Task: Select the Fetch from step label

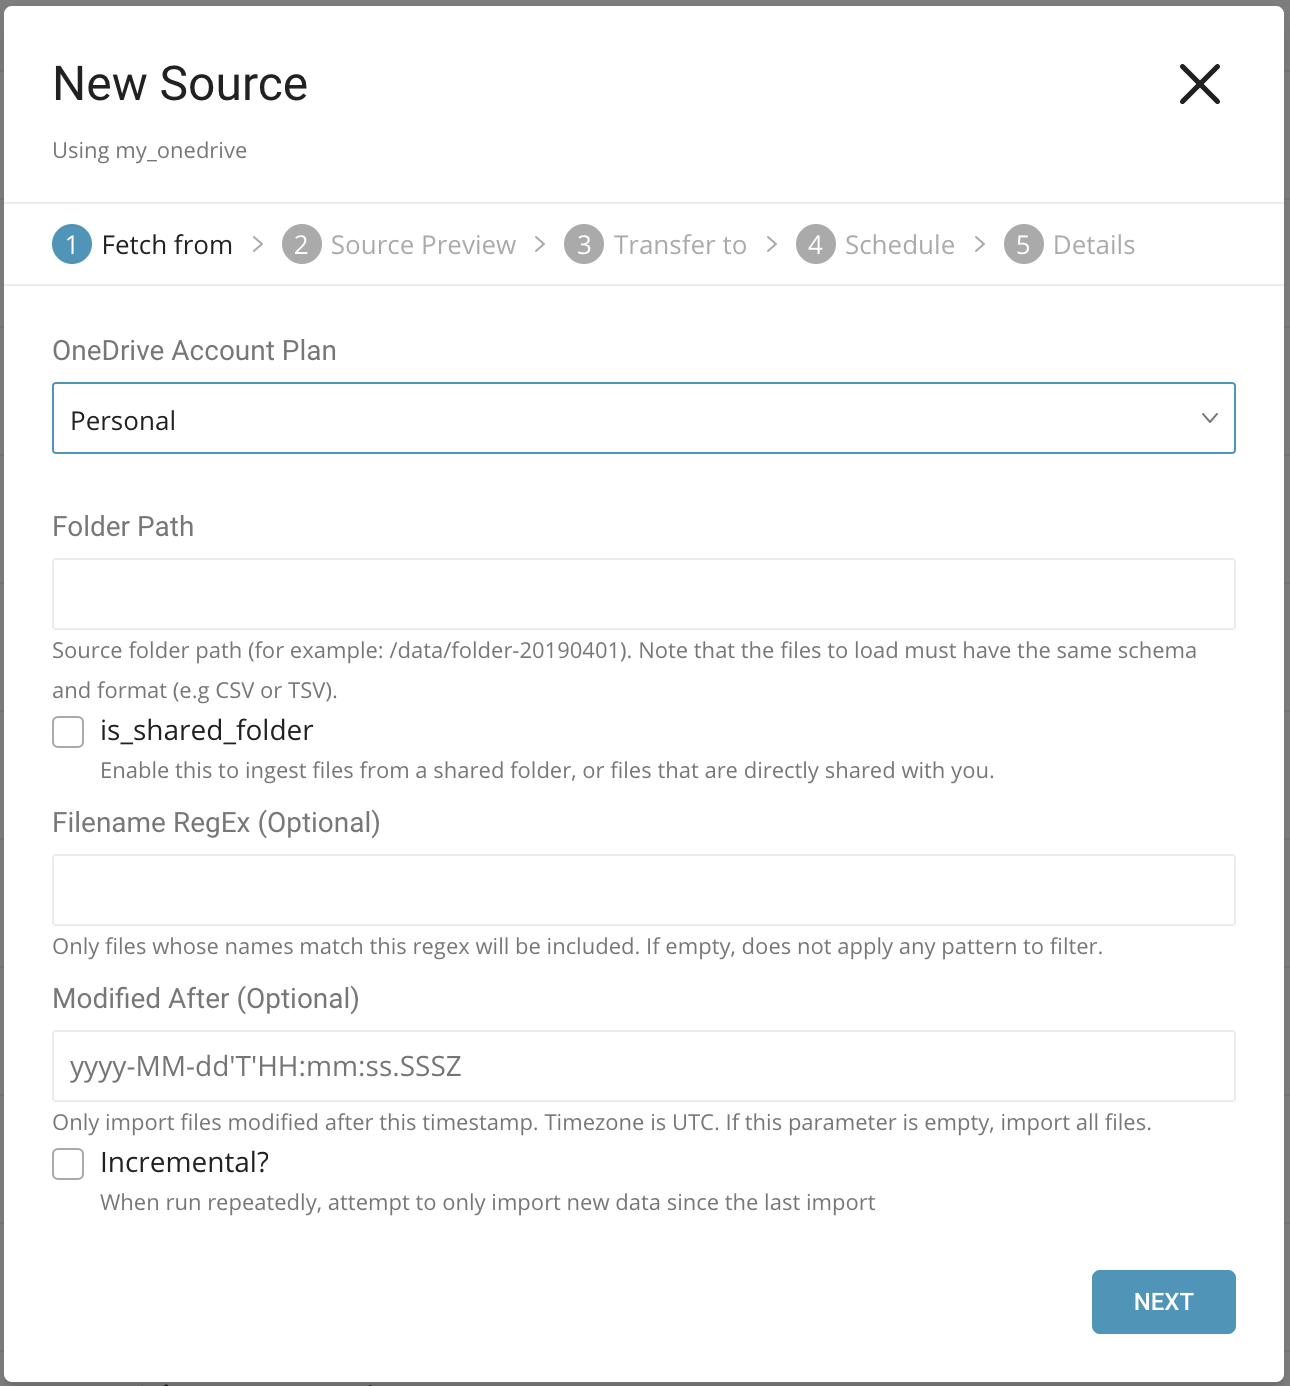Action: pyautogui.click(x=167, y=245)
